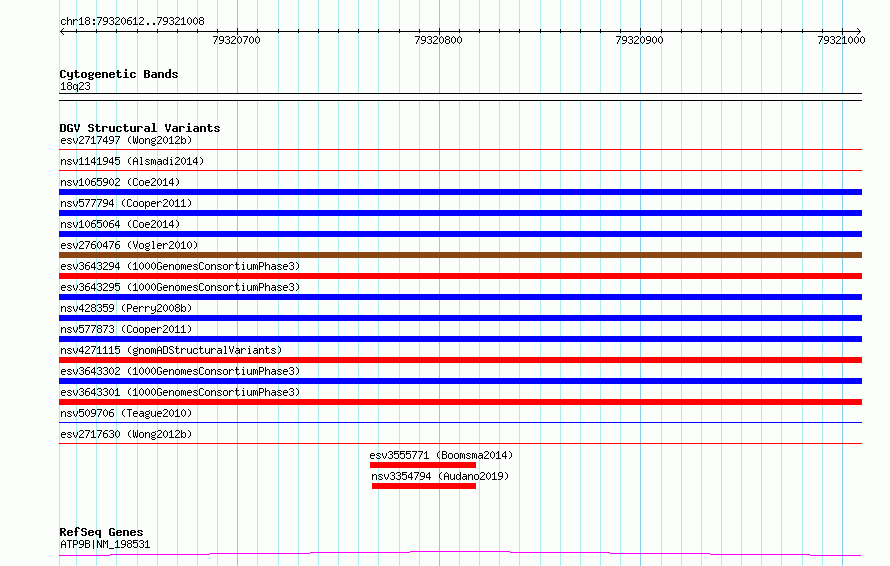Click the nsv577794 (Cooper2011) label
Image resolution: width=890 pixels, height=566 pixels.
coord(126,203)
